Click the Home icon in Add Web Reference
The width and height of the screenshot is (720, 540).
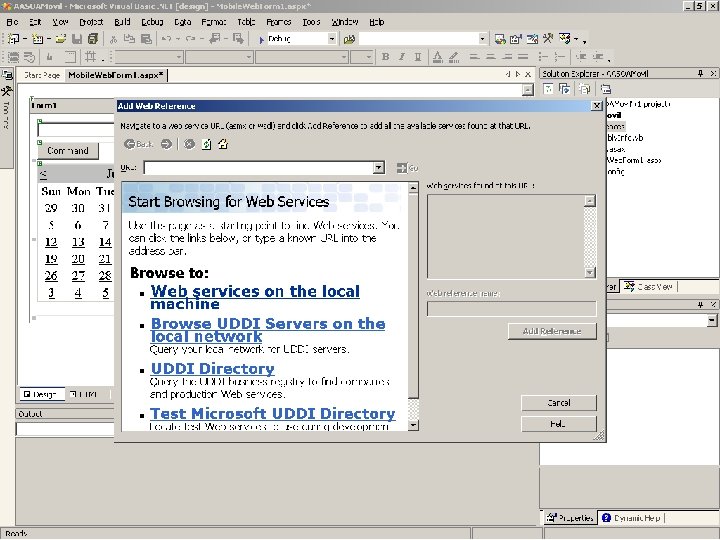223,144
